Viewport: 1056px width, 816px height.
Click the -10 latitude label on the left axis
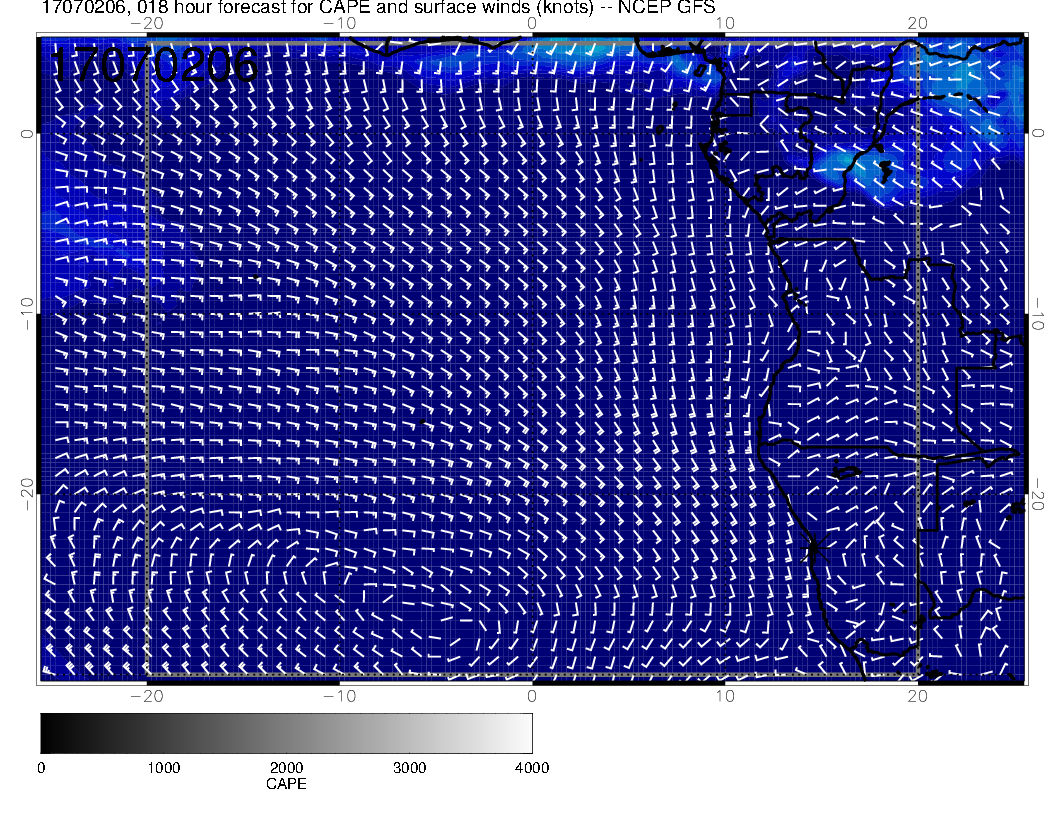click(x=27, y=315)
